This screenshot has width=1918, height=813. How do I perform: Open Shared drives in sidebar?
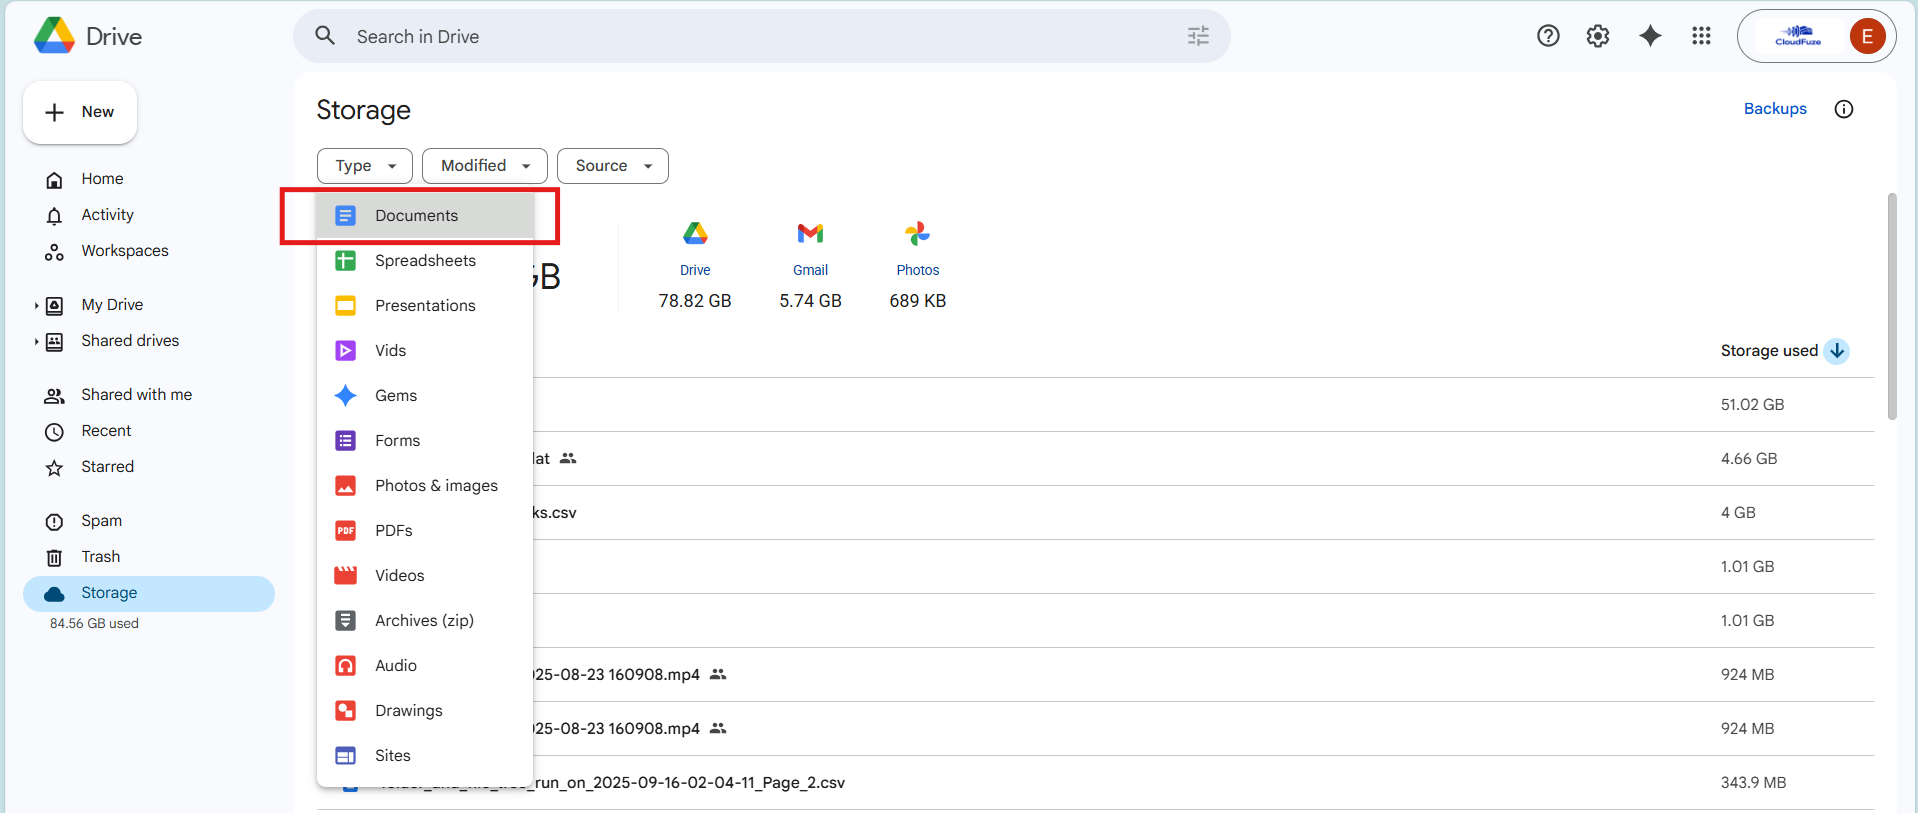point(149,341)
